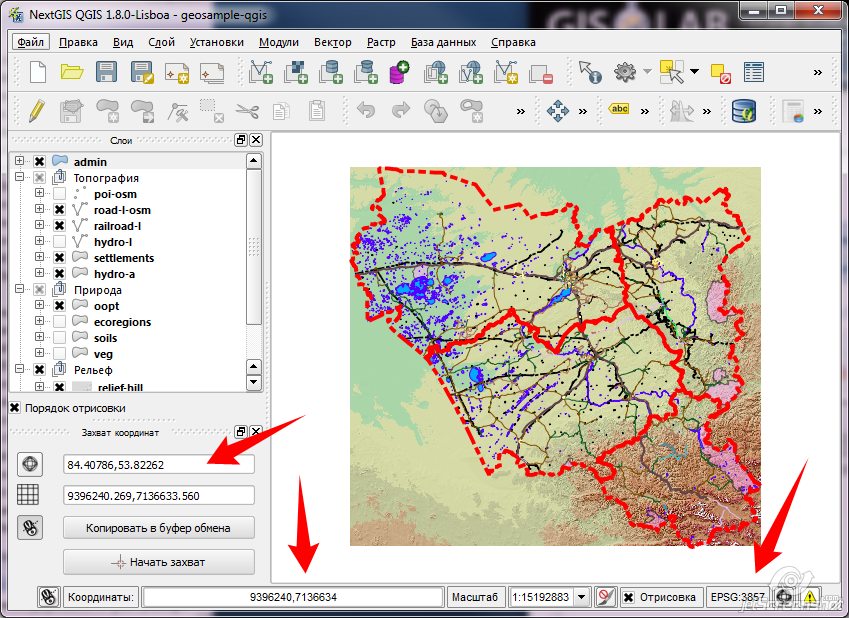Open New Print Composer icon
849x618 pixels.
(177, 73)
